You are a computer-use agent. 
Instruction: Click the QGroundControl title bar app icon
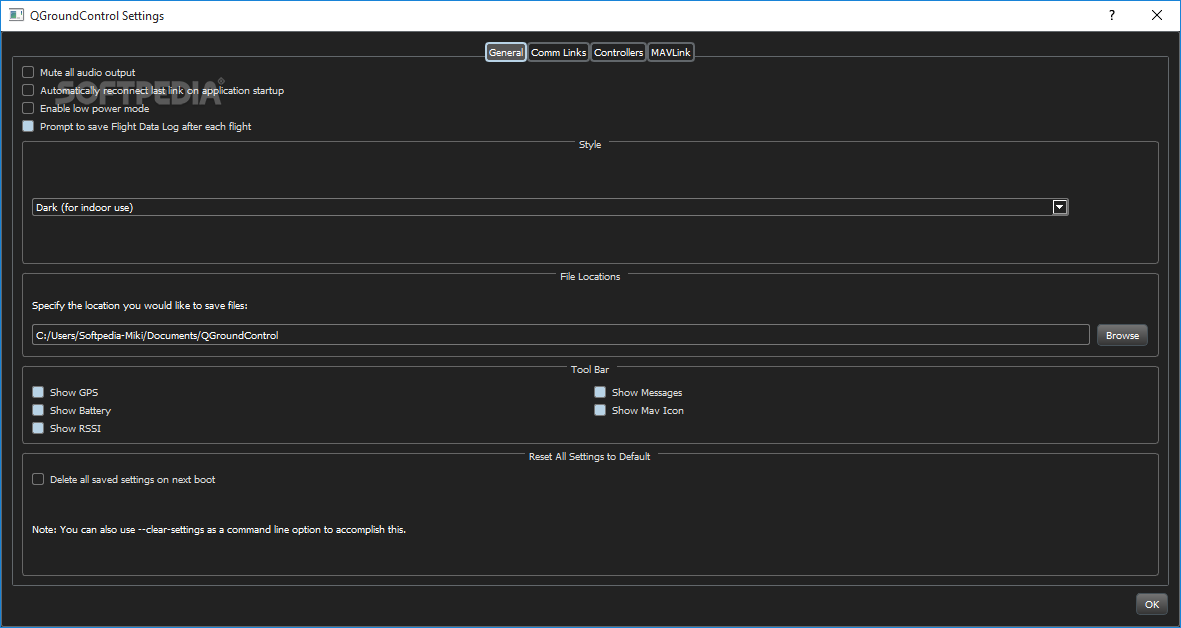point(16,15)
